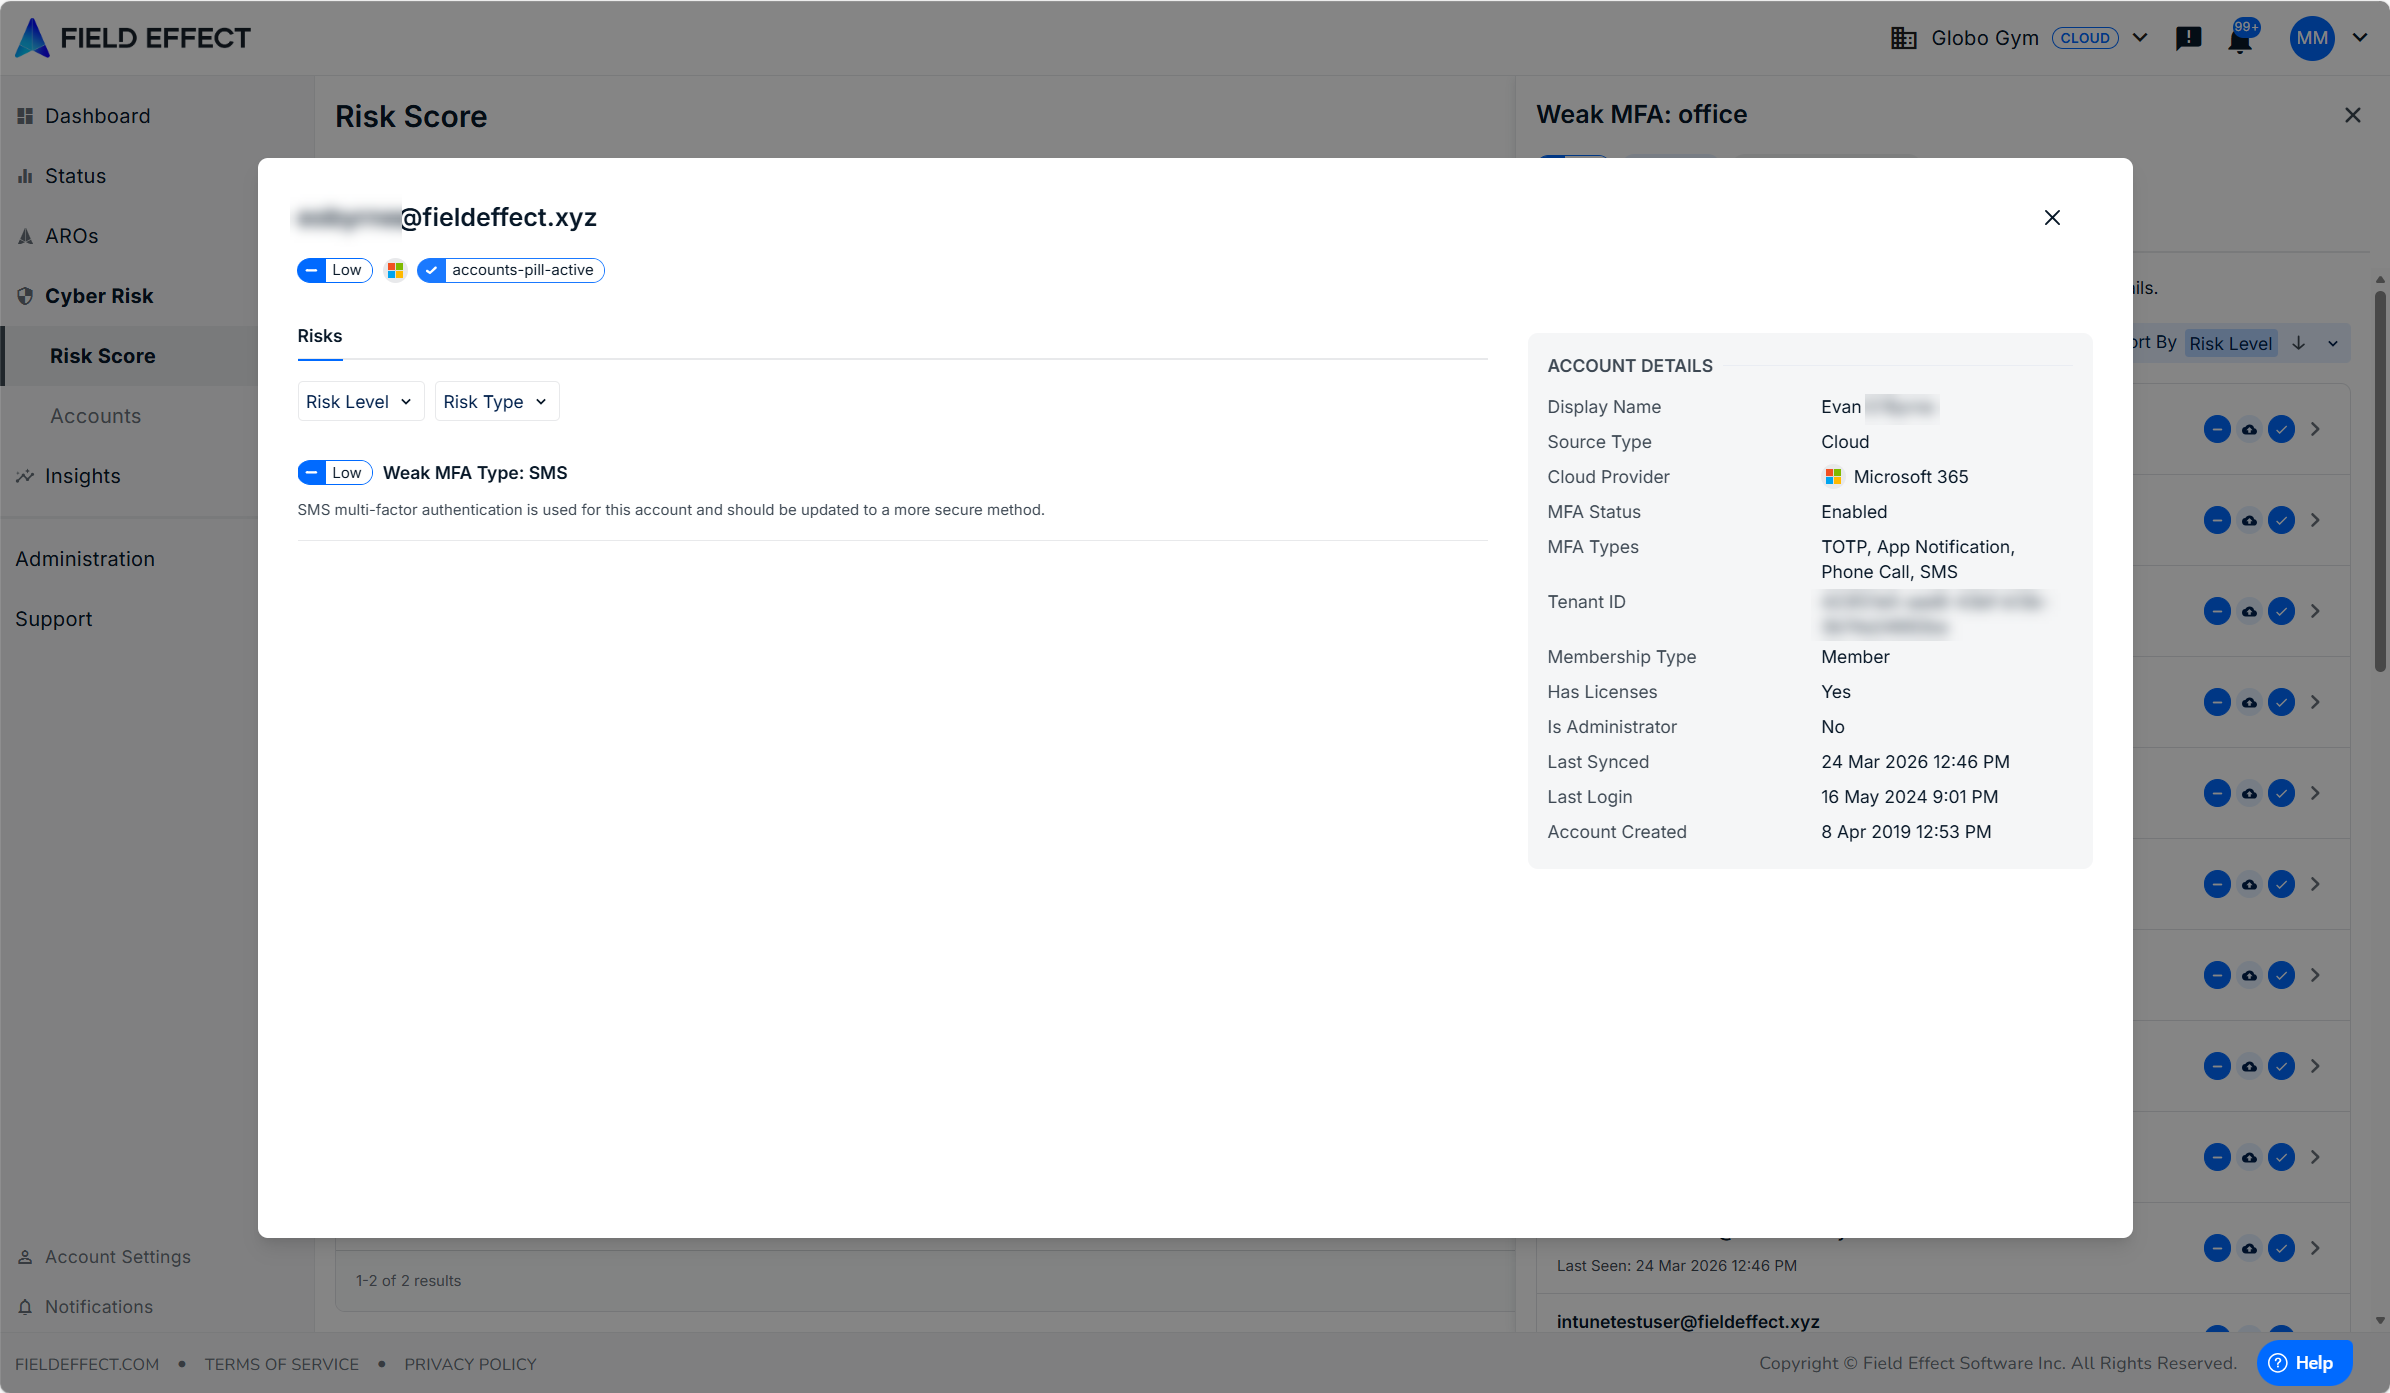Image resolution: width=2390 pixels, height=1393 pixels.
Task: Click the organization building icon
Action: point(1903,38)
